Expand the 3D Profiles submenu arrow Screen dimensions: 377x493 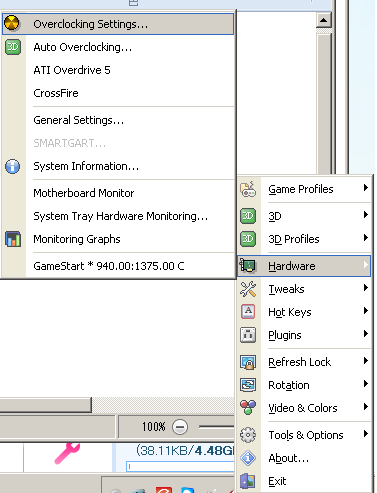tap(366, 238)
